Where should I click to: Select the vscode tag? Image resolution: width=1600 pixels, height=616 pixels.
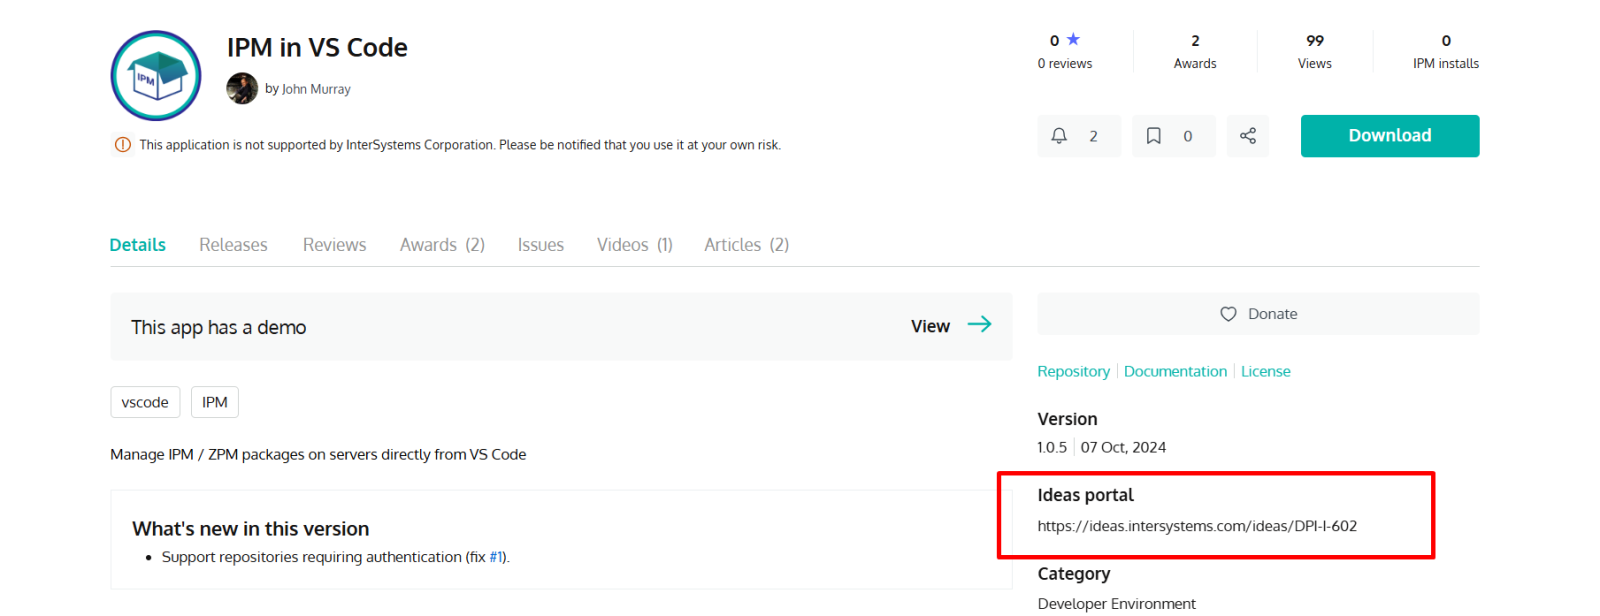click(x=145, y=402)
